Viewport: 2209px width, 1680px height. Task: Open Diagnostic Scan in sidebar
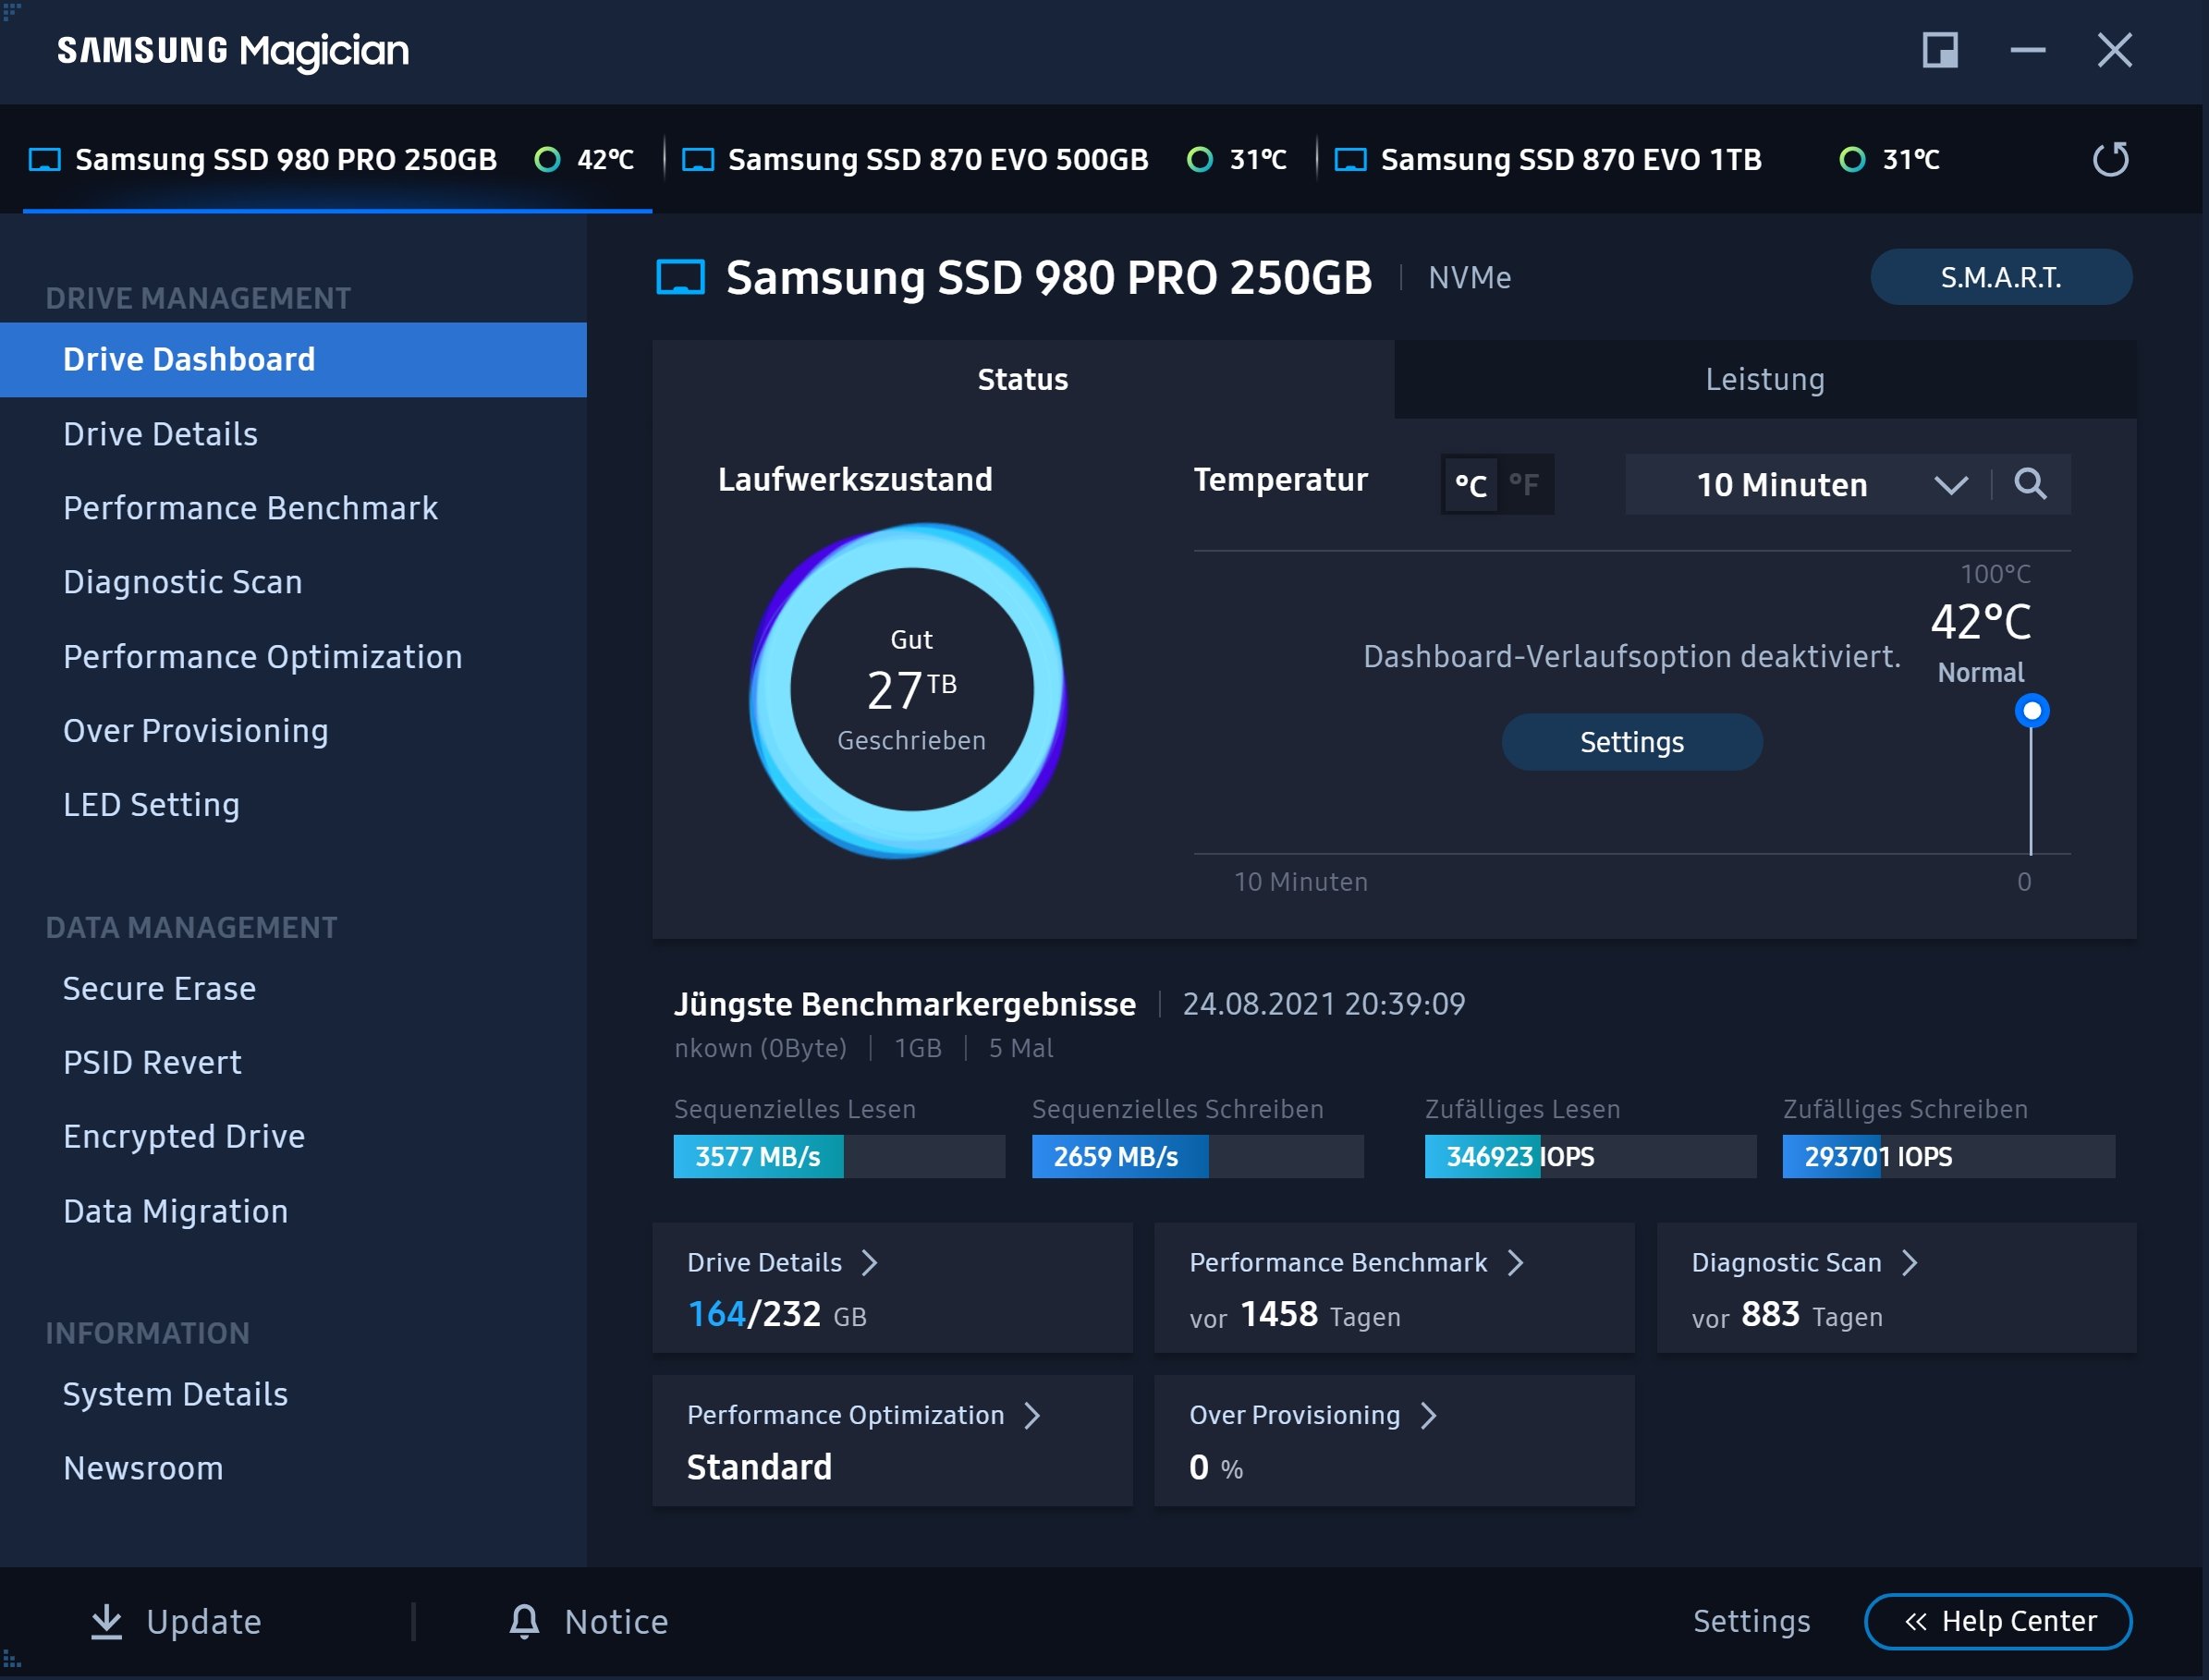182,582
